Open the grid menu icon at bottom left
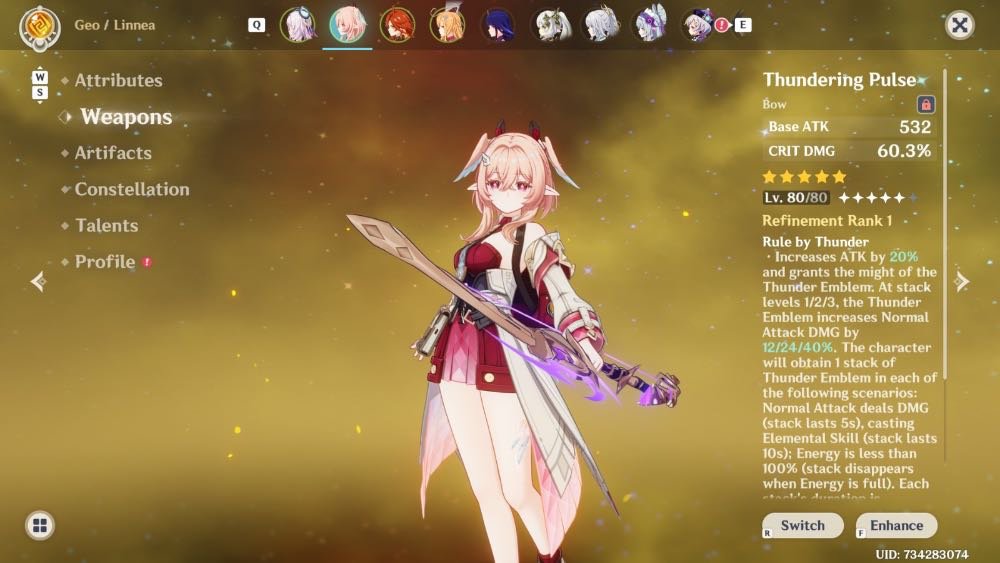Screen dimensions: 1000x563 pos(40,525)
